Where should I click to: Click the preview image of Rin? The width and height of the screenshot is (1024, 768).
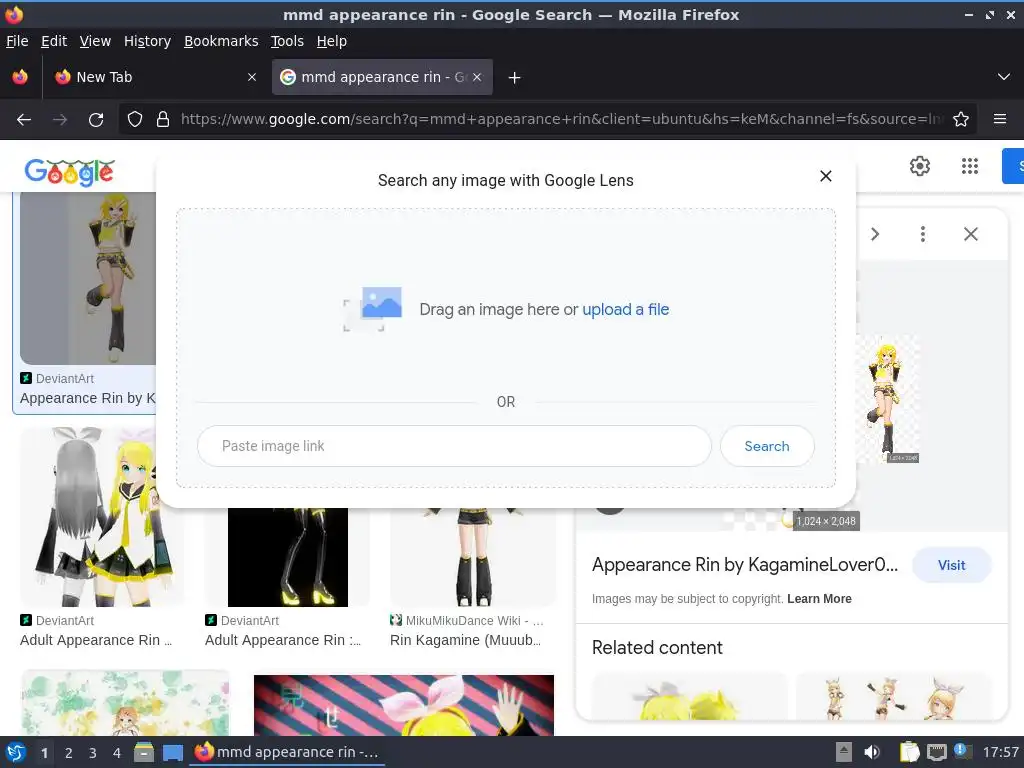[887, 398]
